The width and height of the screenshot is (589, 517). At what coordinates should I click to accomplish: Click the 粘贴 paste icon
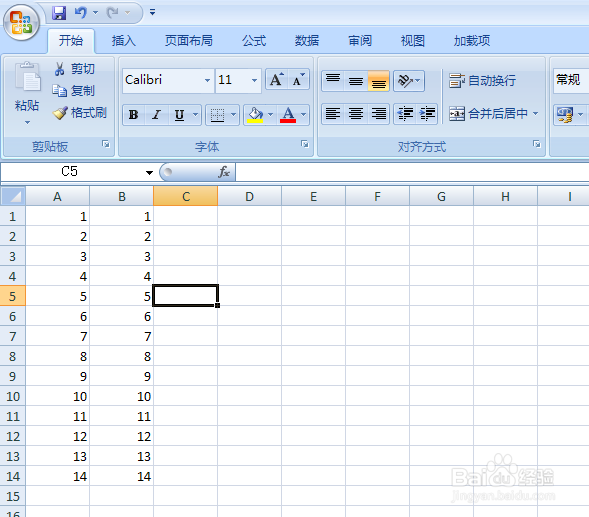[27, 77]
